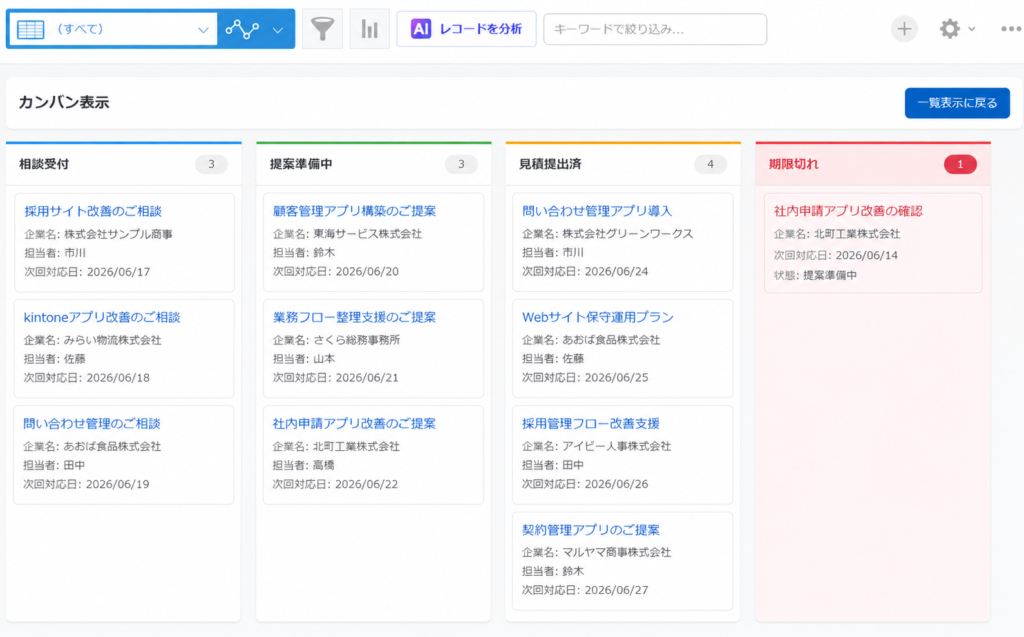Click the count badge of 提案準備中 column
The height and width of the screenshot is (637, 1024).
[x=461, y=164]
